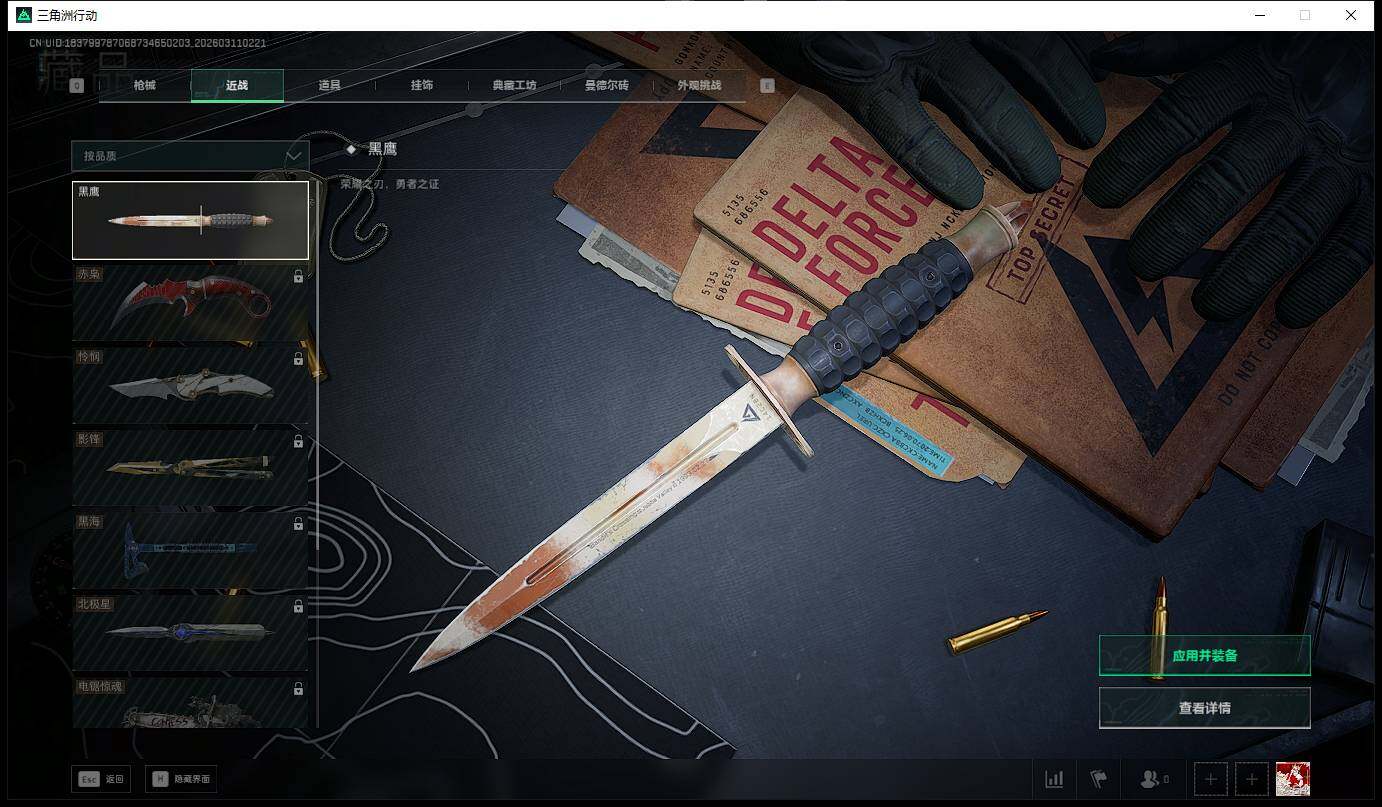Select the 近战 tab
Screen dimensions: 1382x807
[x=237, y=86]
